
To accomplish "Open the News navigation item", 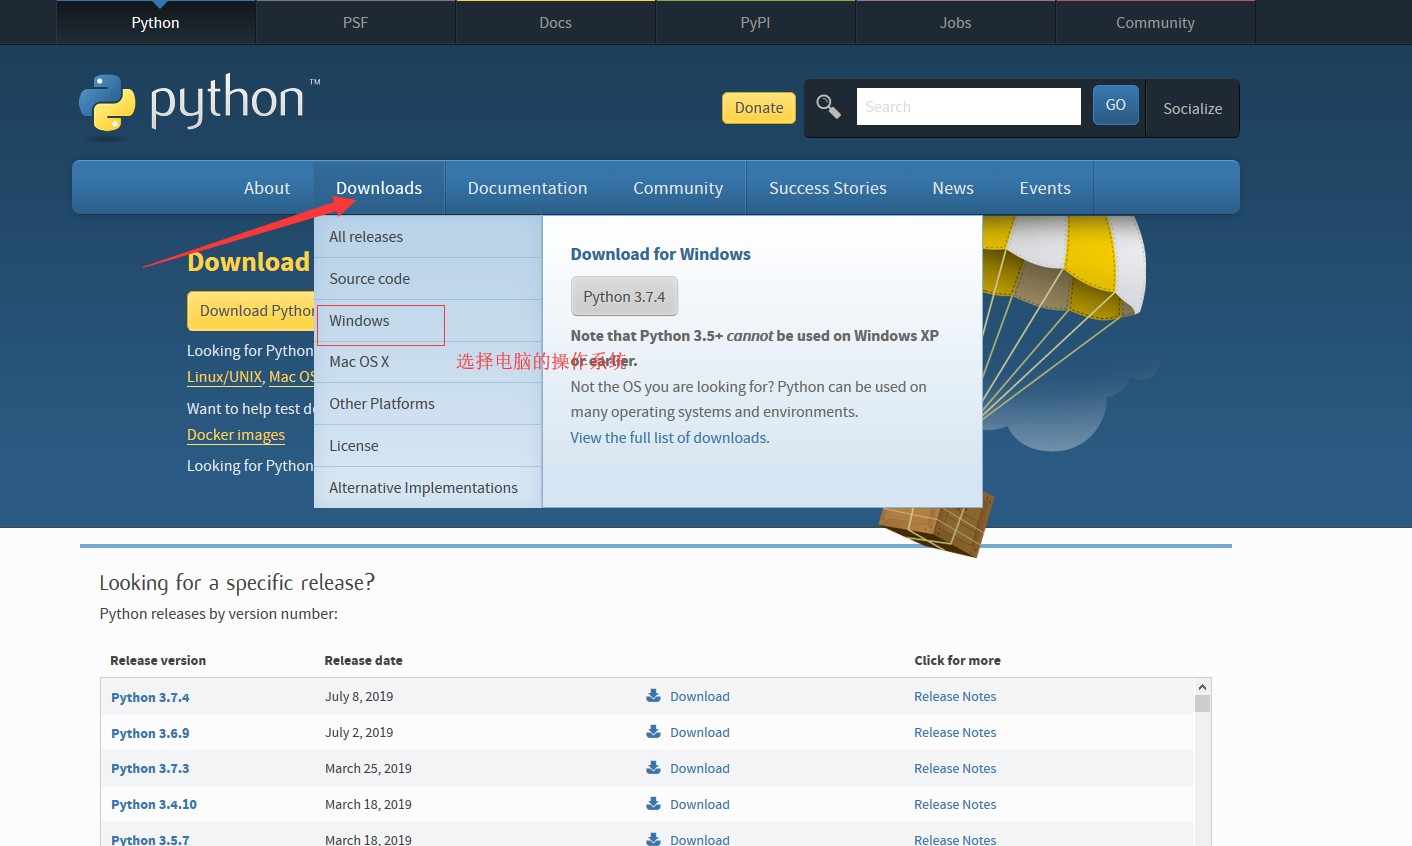I will [953, 188].
